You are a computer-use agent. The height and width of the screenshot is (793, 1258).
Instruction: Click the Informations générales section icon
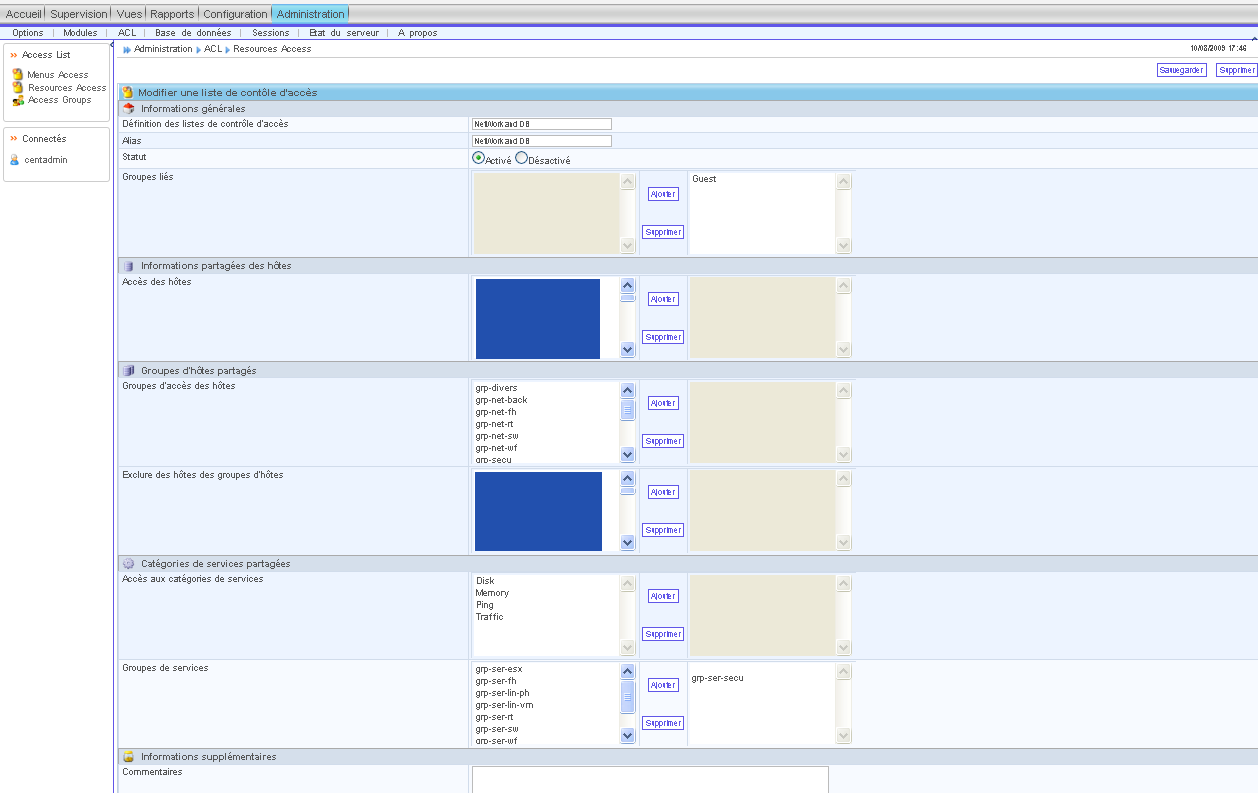coord(128,108)
